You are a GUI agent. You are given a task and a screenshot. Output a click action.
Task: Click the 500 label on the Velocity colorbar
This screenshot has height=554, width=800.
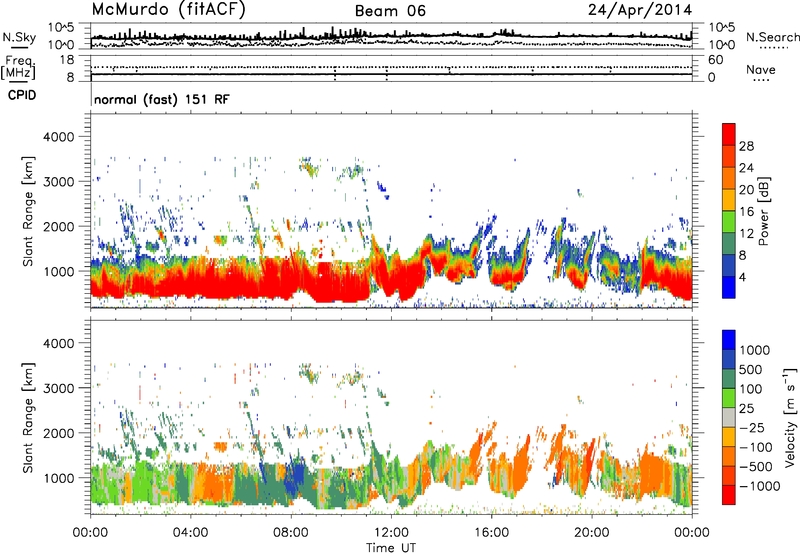point(751,369)
